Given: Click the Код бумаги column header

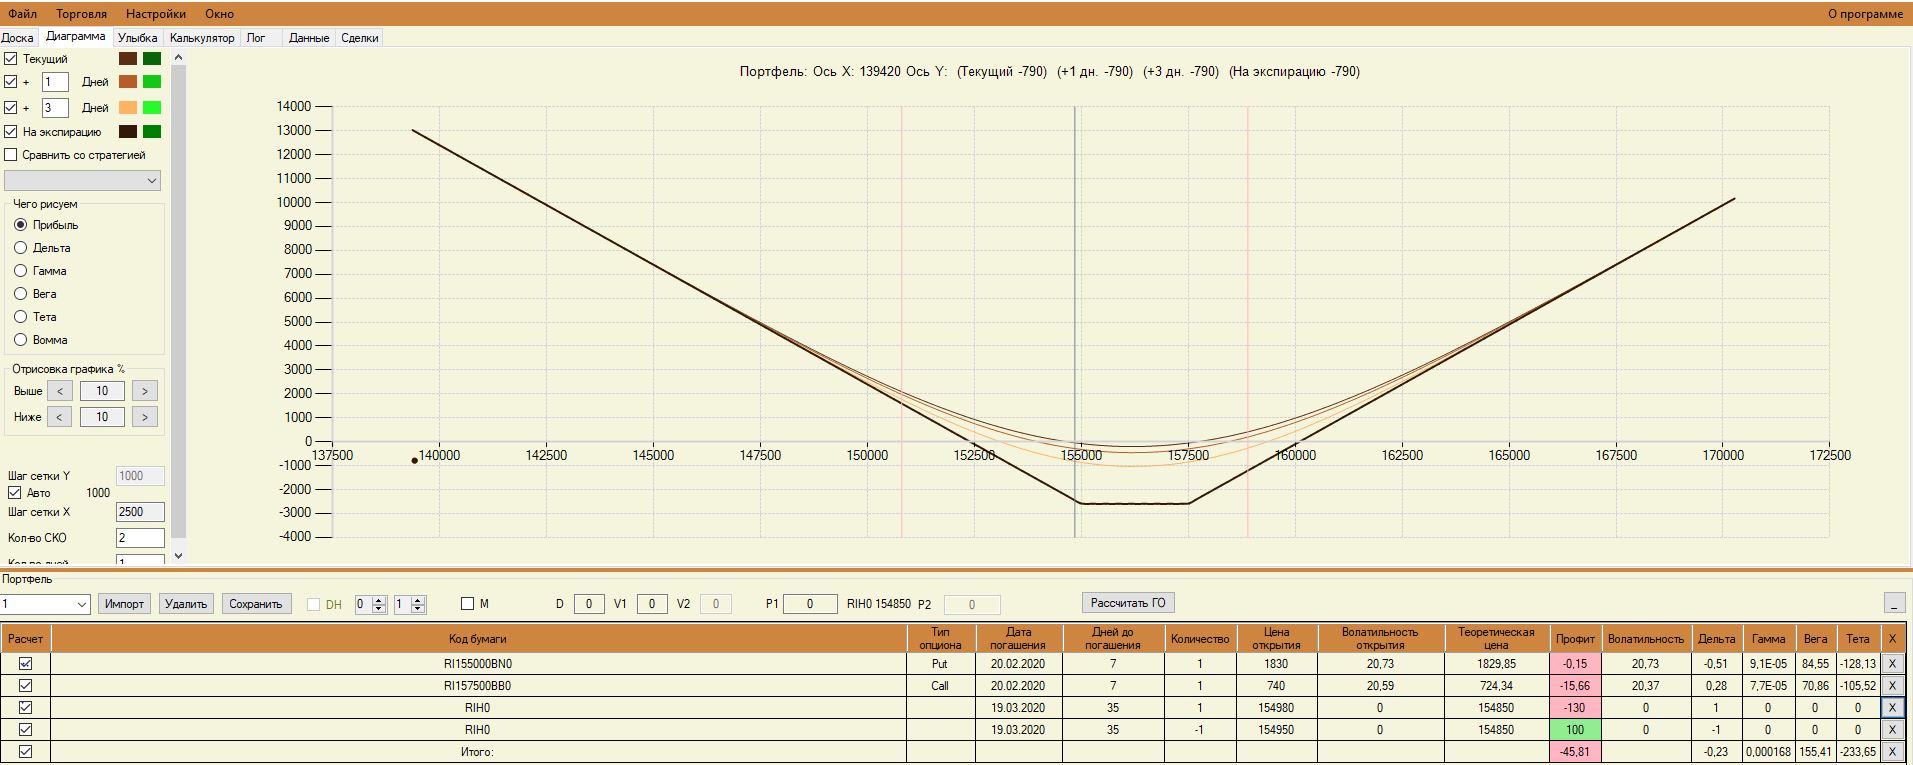Looking at the screenshot, I should pos(478,639).
